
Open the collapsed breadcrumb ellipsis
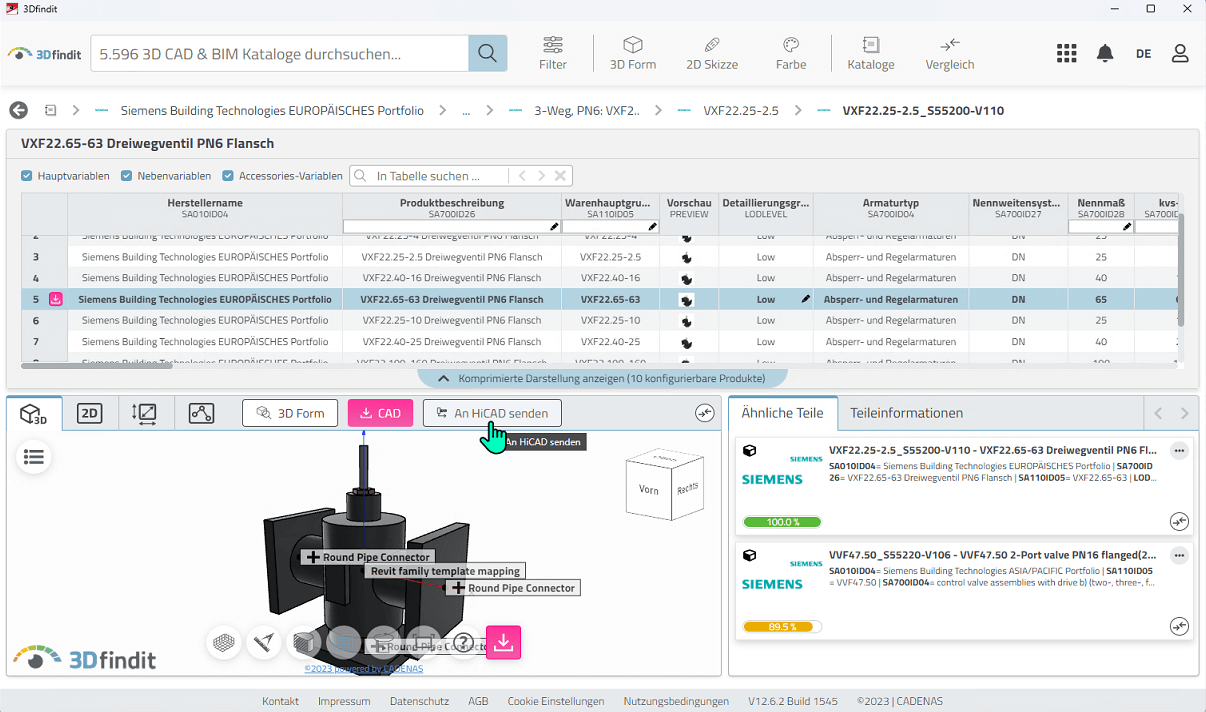tap(466, 111)
